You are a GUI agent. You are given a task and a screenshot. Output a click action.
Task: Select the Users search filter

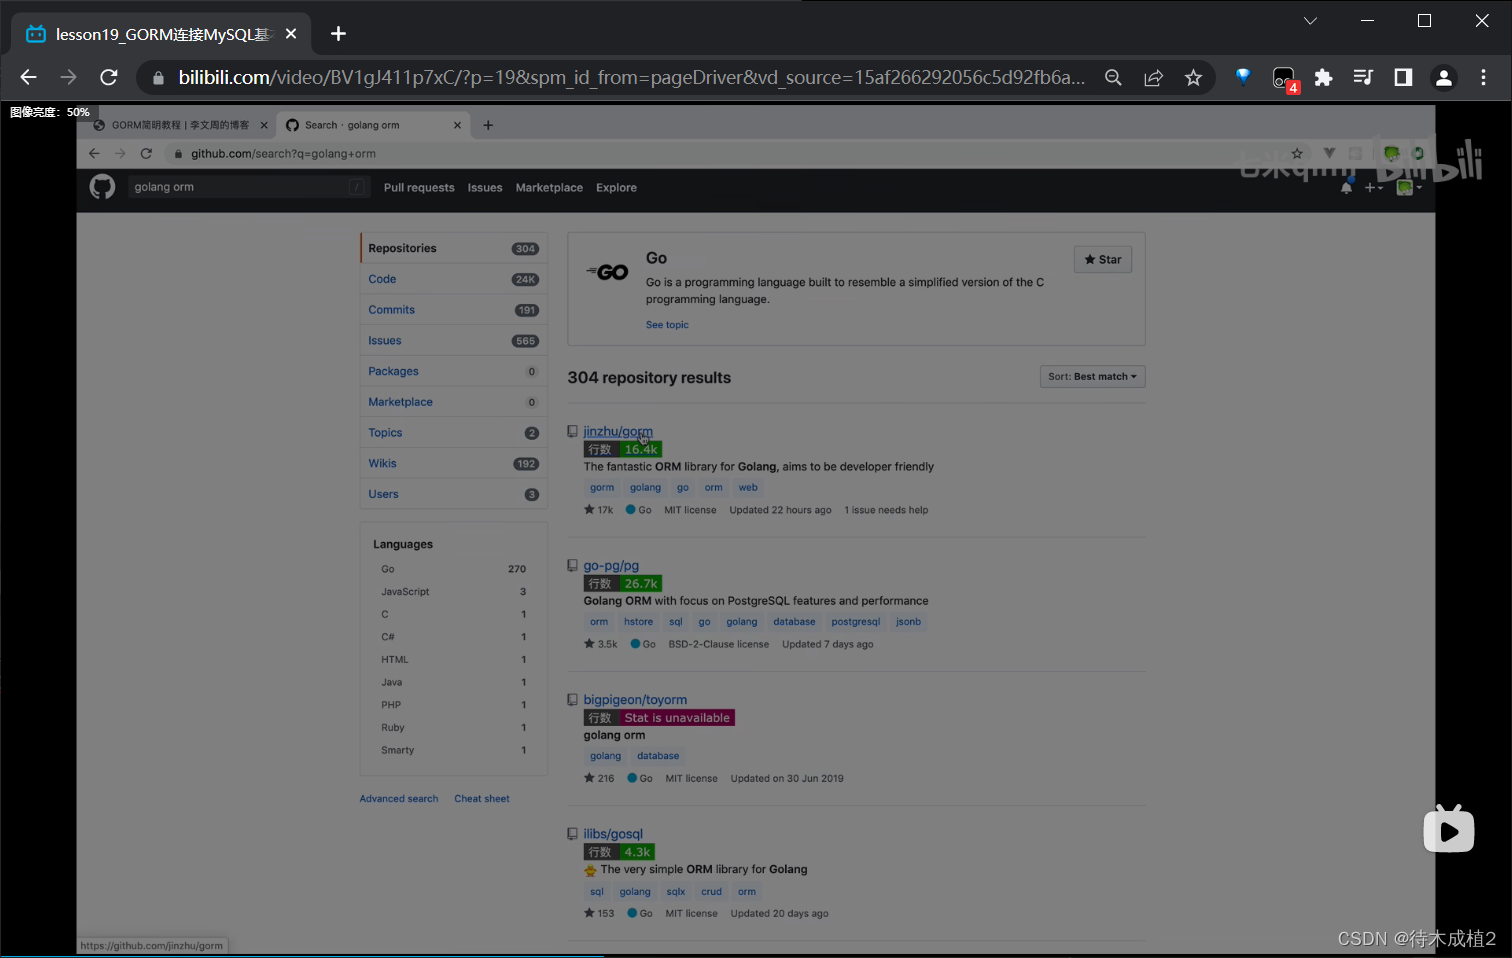[454, 494]
